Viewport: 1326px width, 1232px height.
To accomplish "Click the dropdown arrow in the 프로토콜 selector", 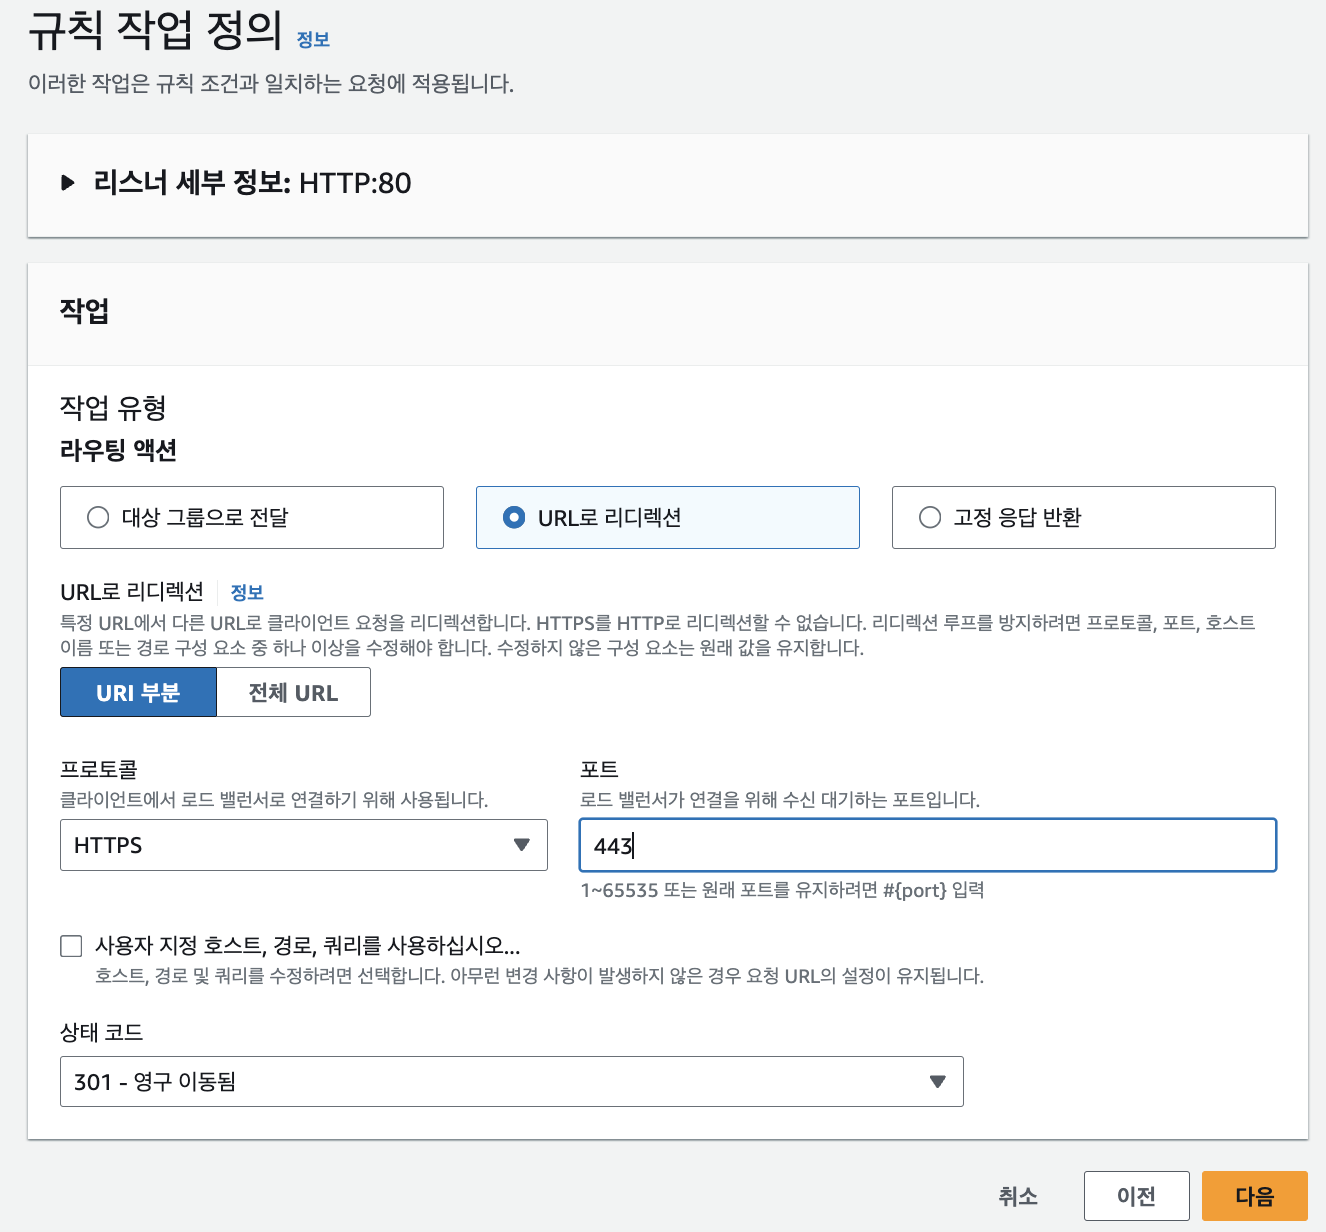I will point(522,845).
